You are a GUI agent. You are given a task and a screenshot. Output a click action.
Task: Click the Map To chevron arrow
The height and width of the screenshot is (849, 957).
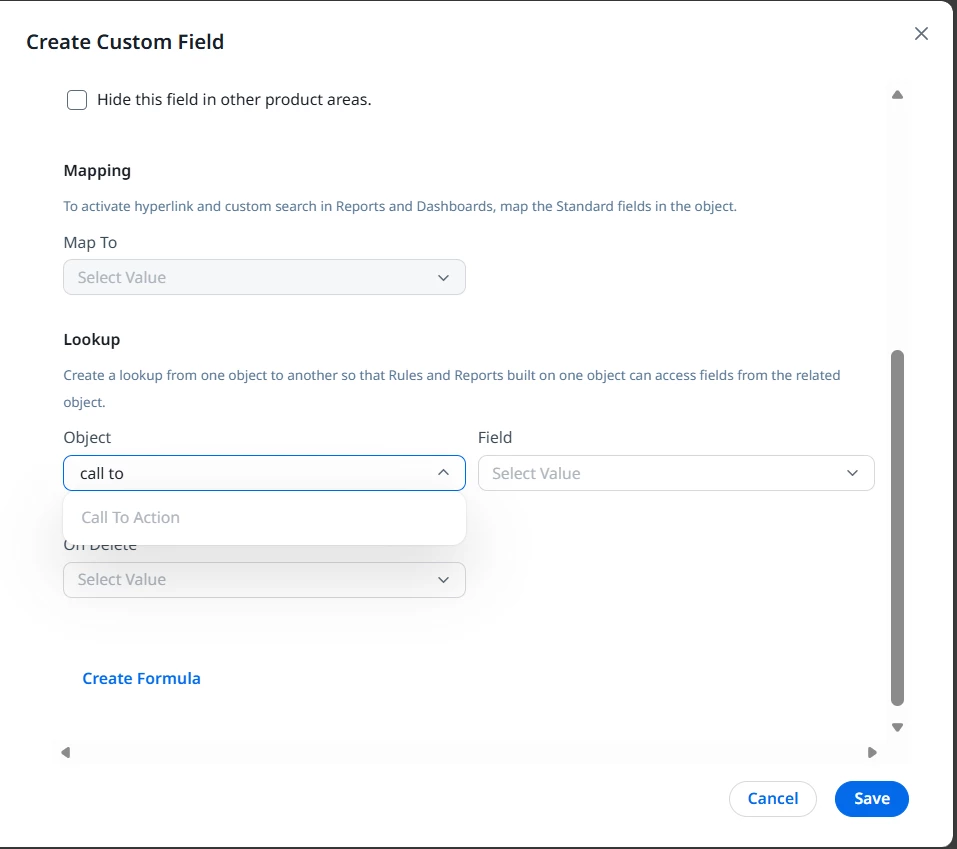click(444, 278)
